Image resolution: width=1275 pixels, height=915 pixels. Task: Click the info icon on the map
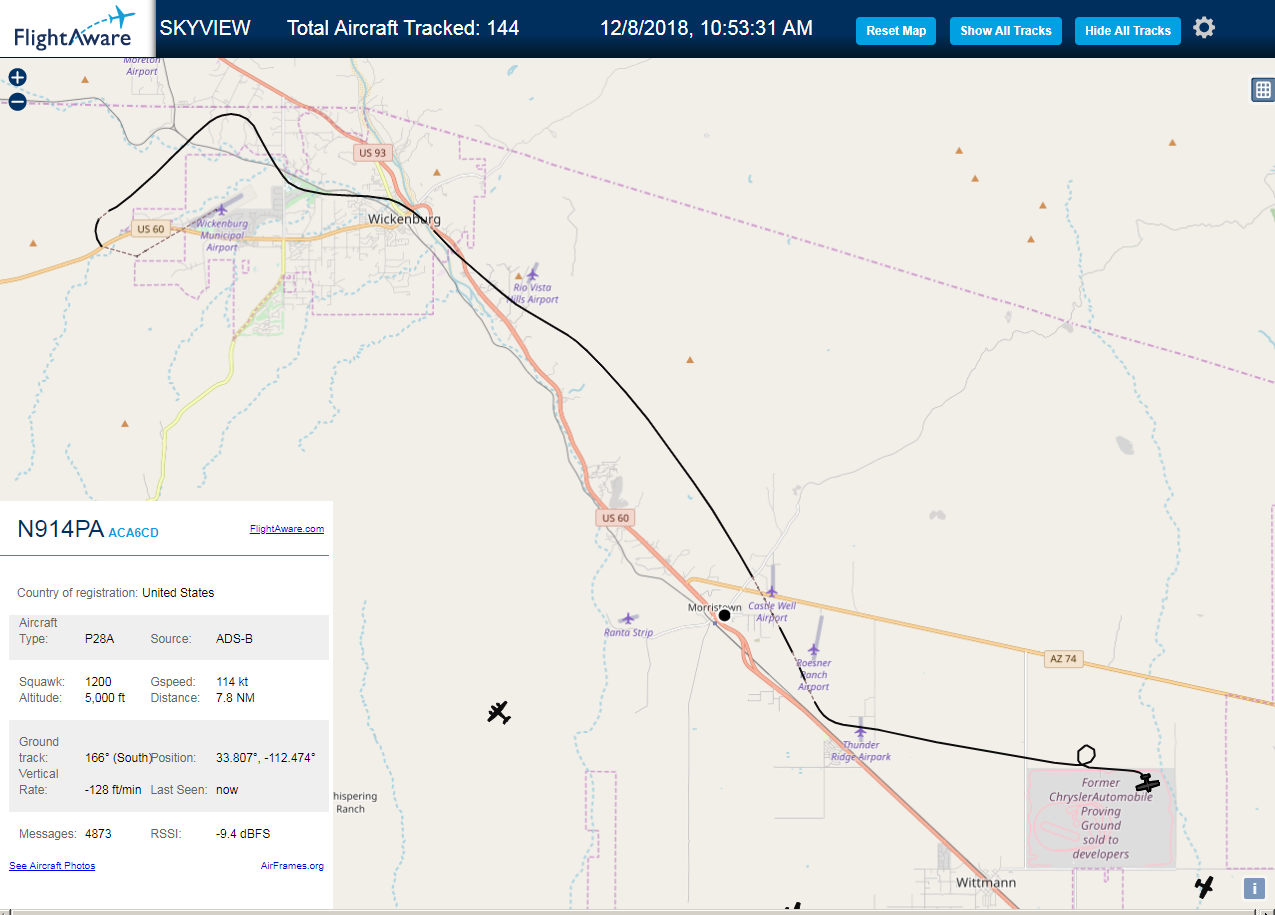pos(1254,888)
